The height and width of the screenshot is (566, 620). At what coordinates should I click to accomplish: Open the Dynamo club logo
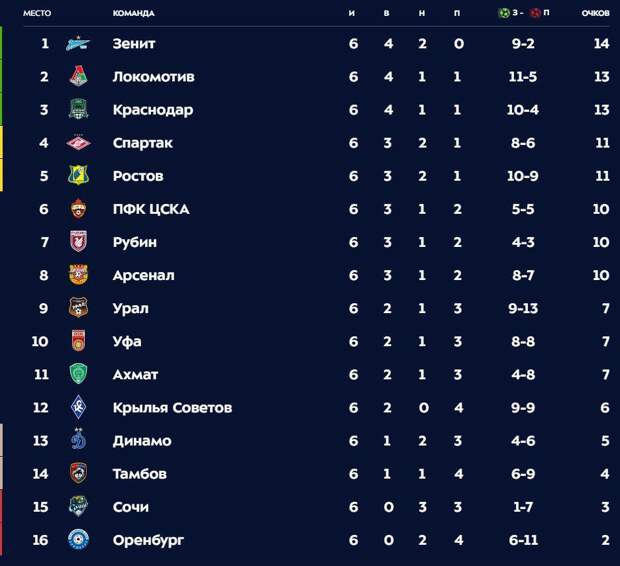click(x=78, y=440)
